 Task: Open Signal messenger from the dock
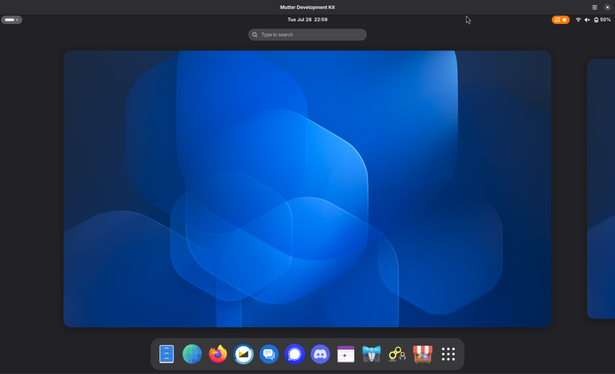(295, 354)
